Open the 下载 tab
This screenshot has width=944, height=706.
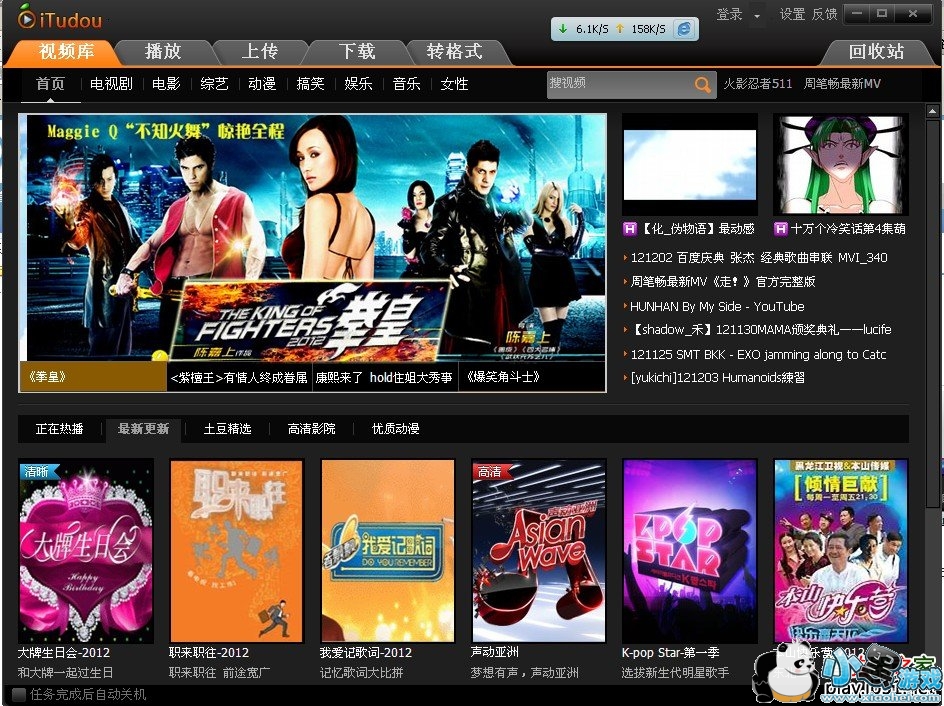(357, 52)
